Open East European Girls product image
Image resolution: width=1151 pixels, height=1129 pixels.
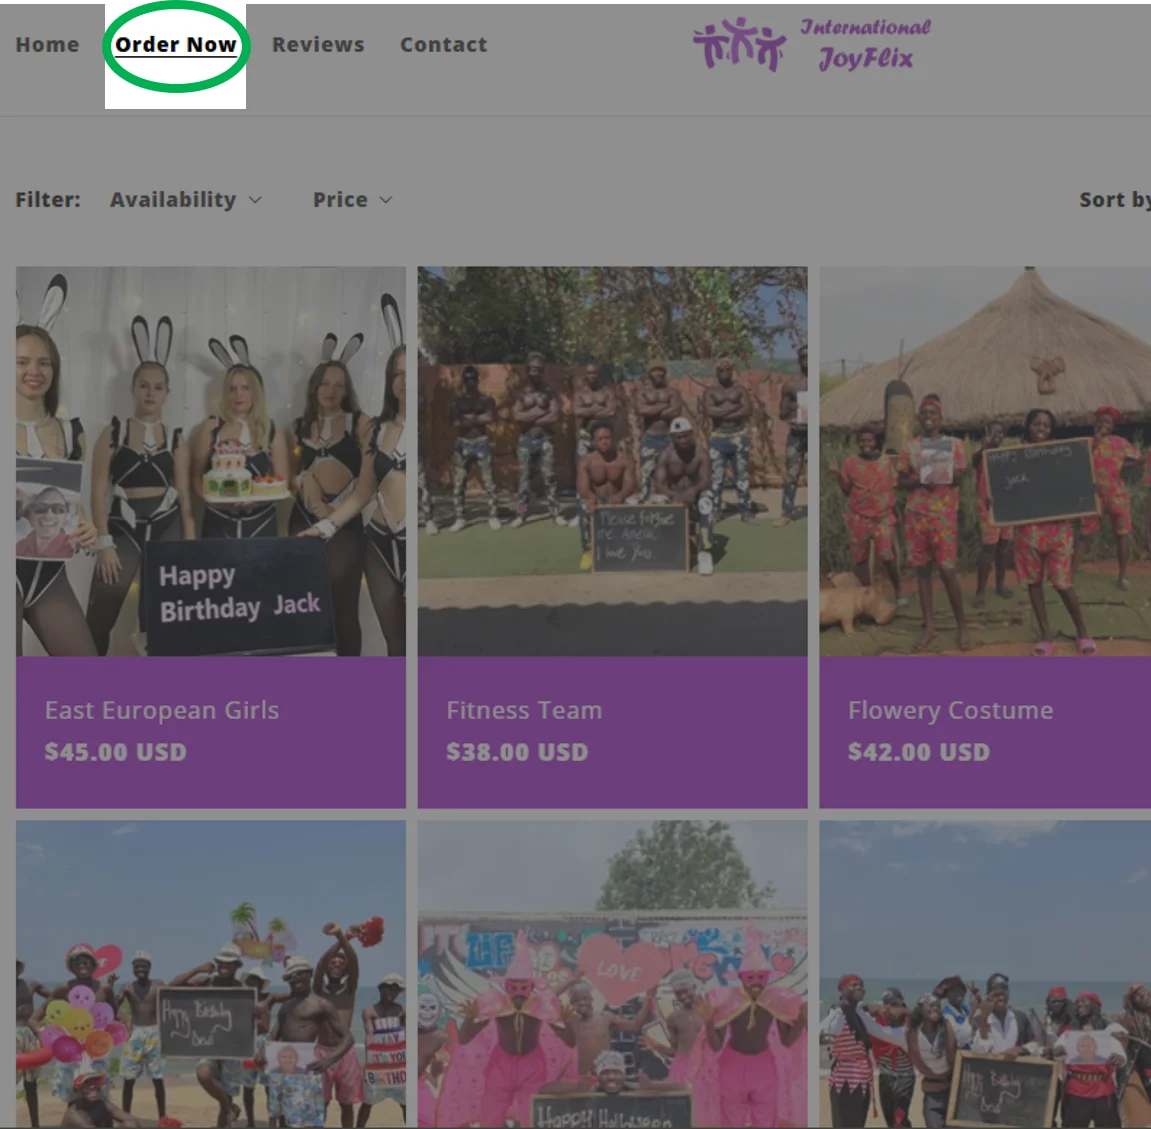click(211, 461)
